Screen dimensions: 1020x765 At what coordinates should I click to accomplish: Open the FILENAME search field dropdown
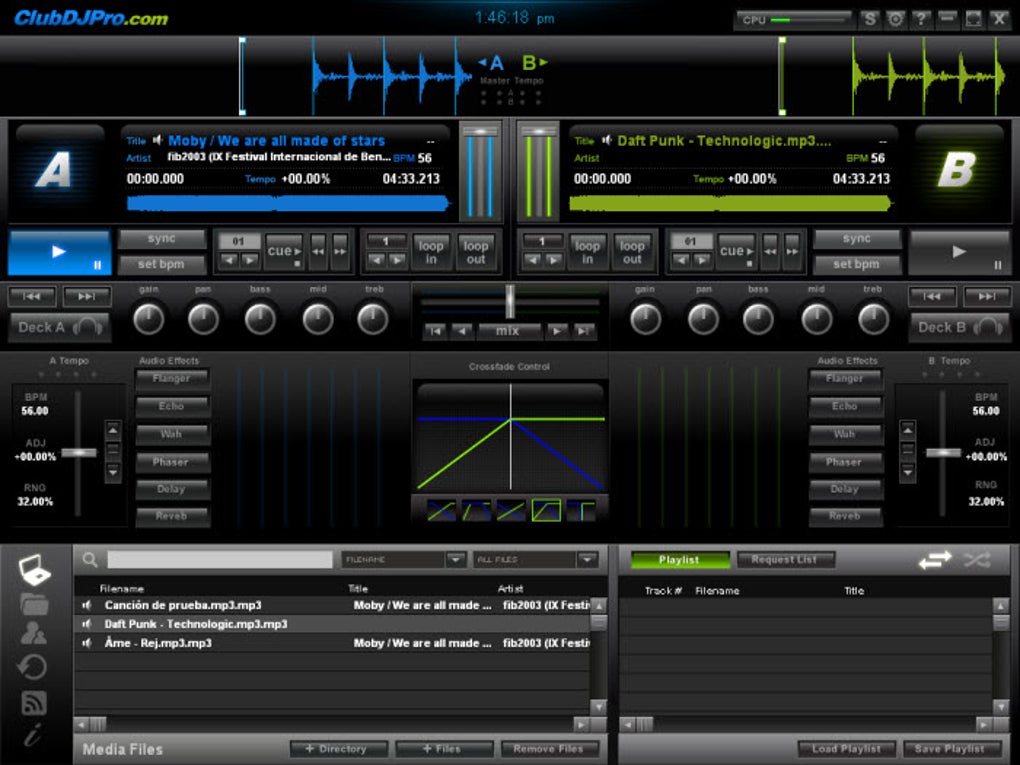[x=455, y=559]
